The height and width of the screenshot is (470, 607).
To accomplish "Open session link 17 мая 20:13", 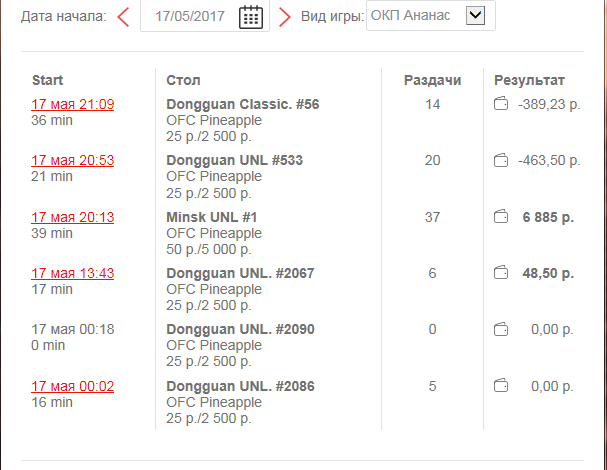I will (x=73, y=217).
